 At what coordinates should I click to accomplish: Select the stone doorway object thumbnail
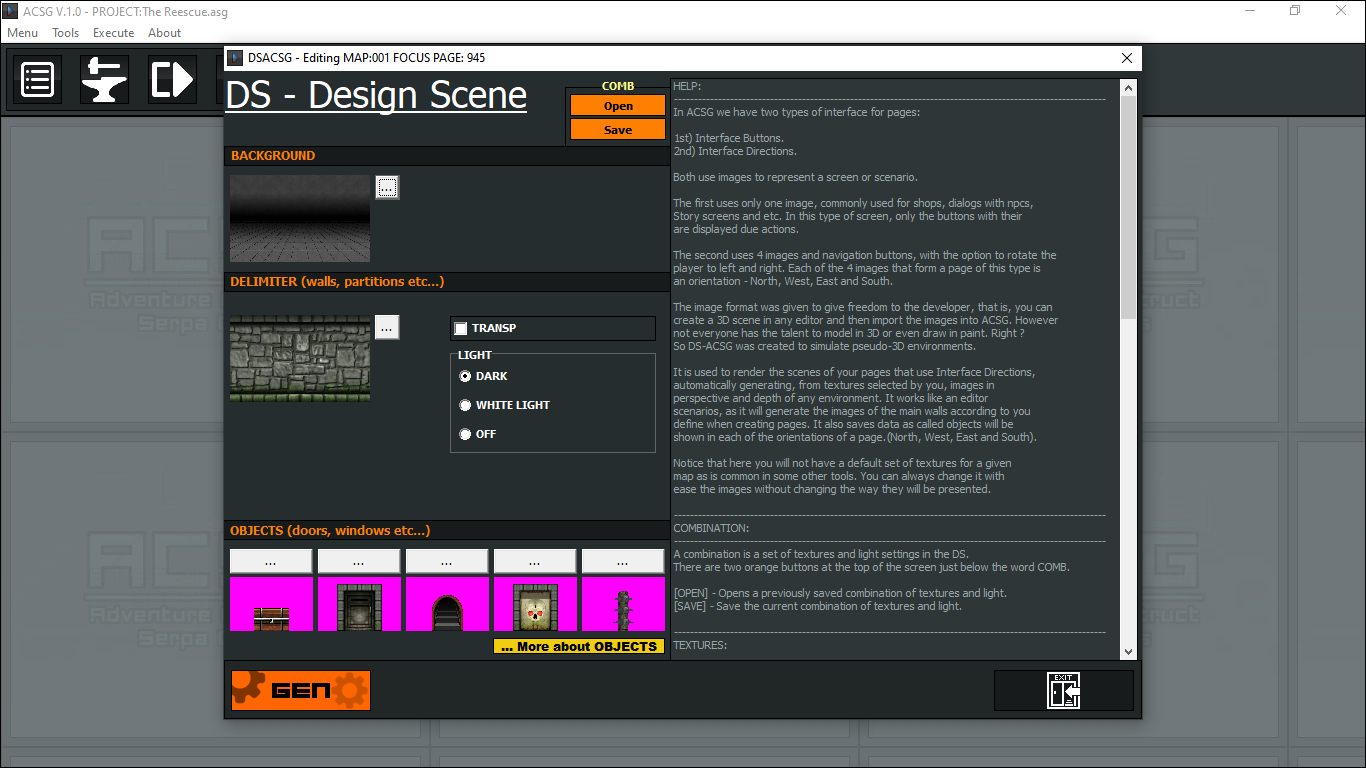tap(359, 604)
